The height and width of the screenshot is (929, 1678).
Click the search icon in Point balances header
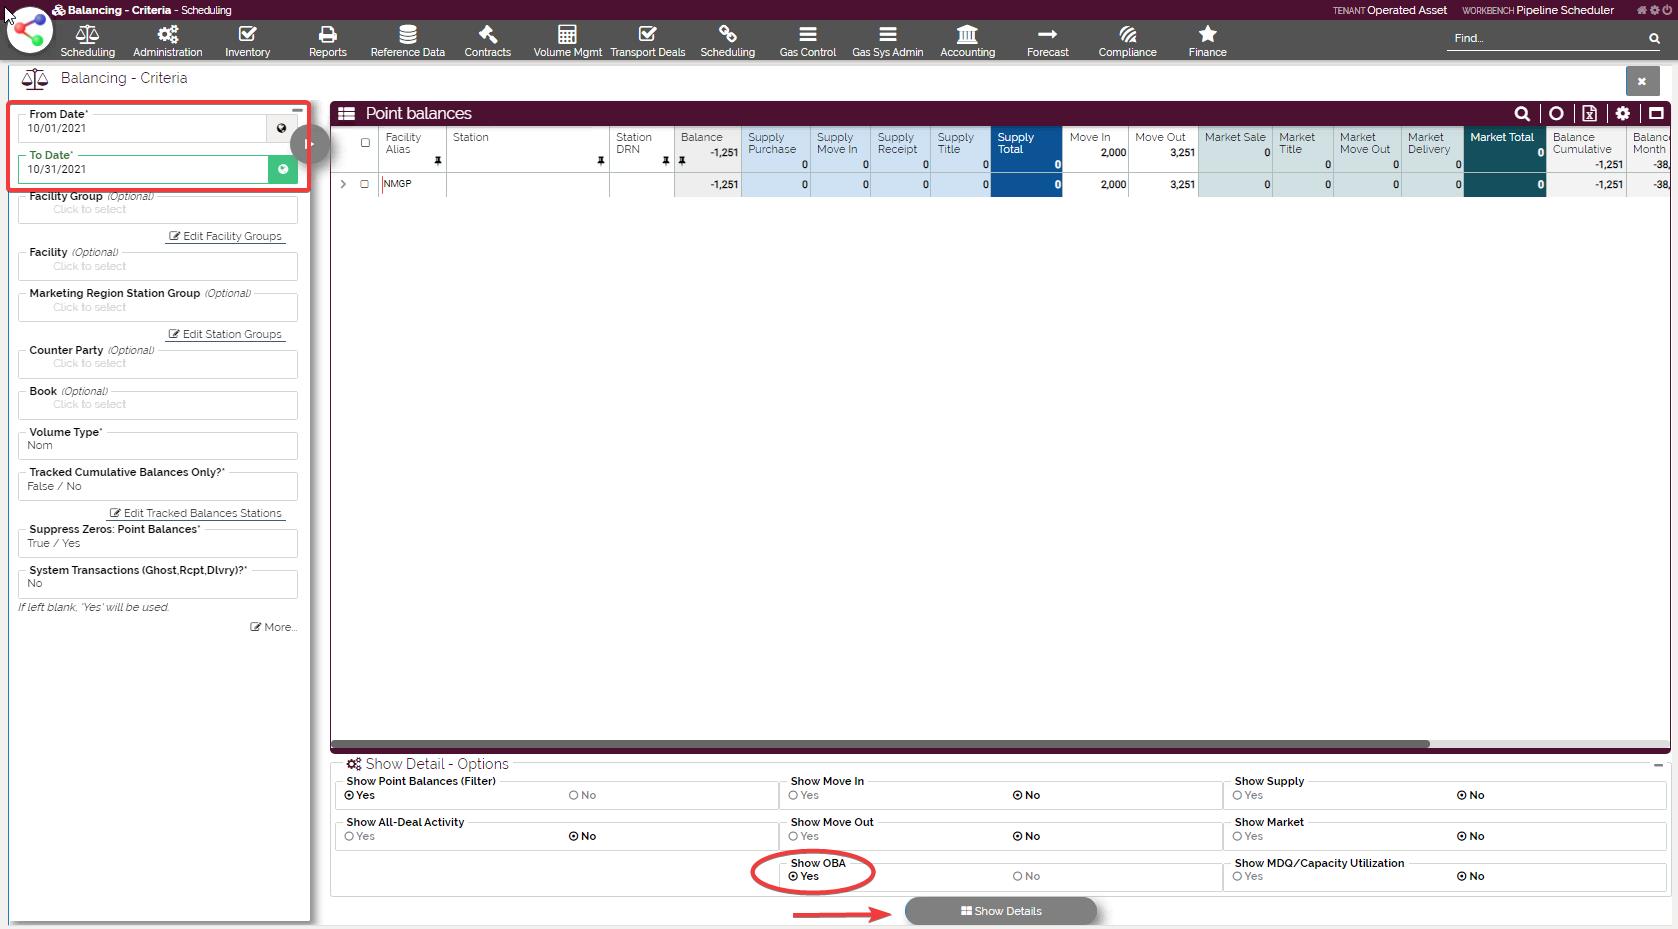coord(1521,114)
